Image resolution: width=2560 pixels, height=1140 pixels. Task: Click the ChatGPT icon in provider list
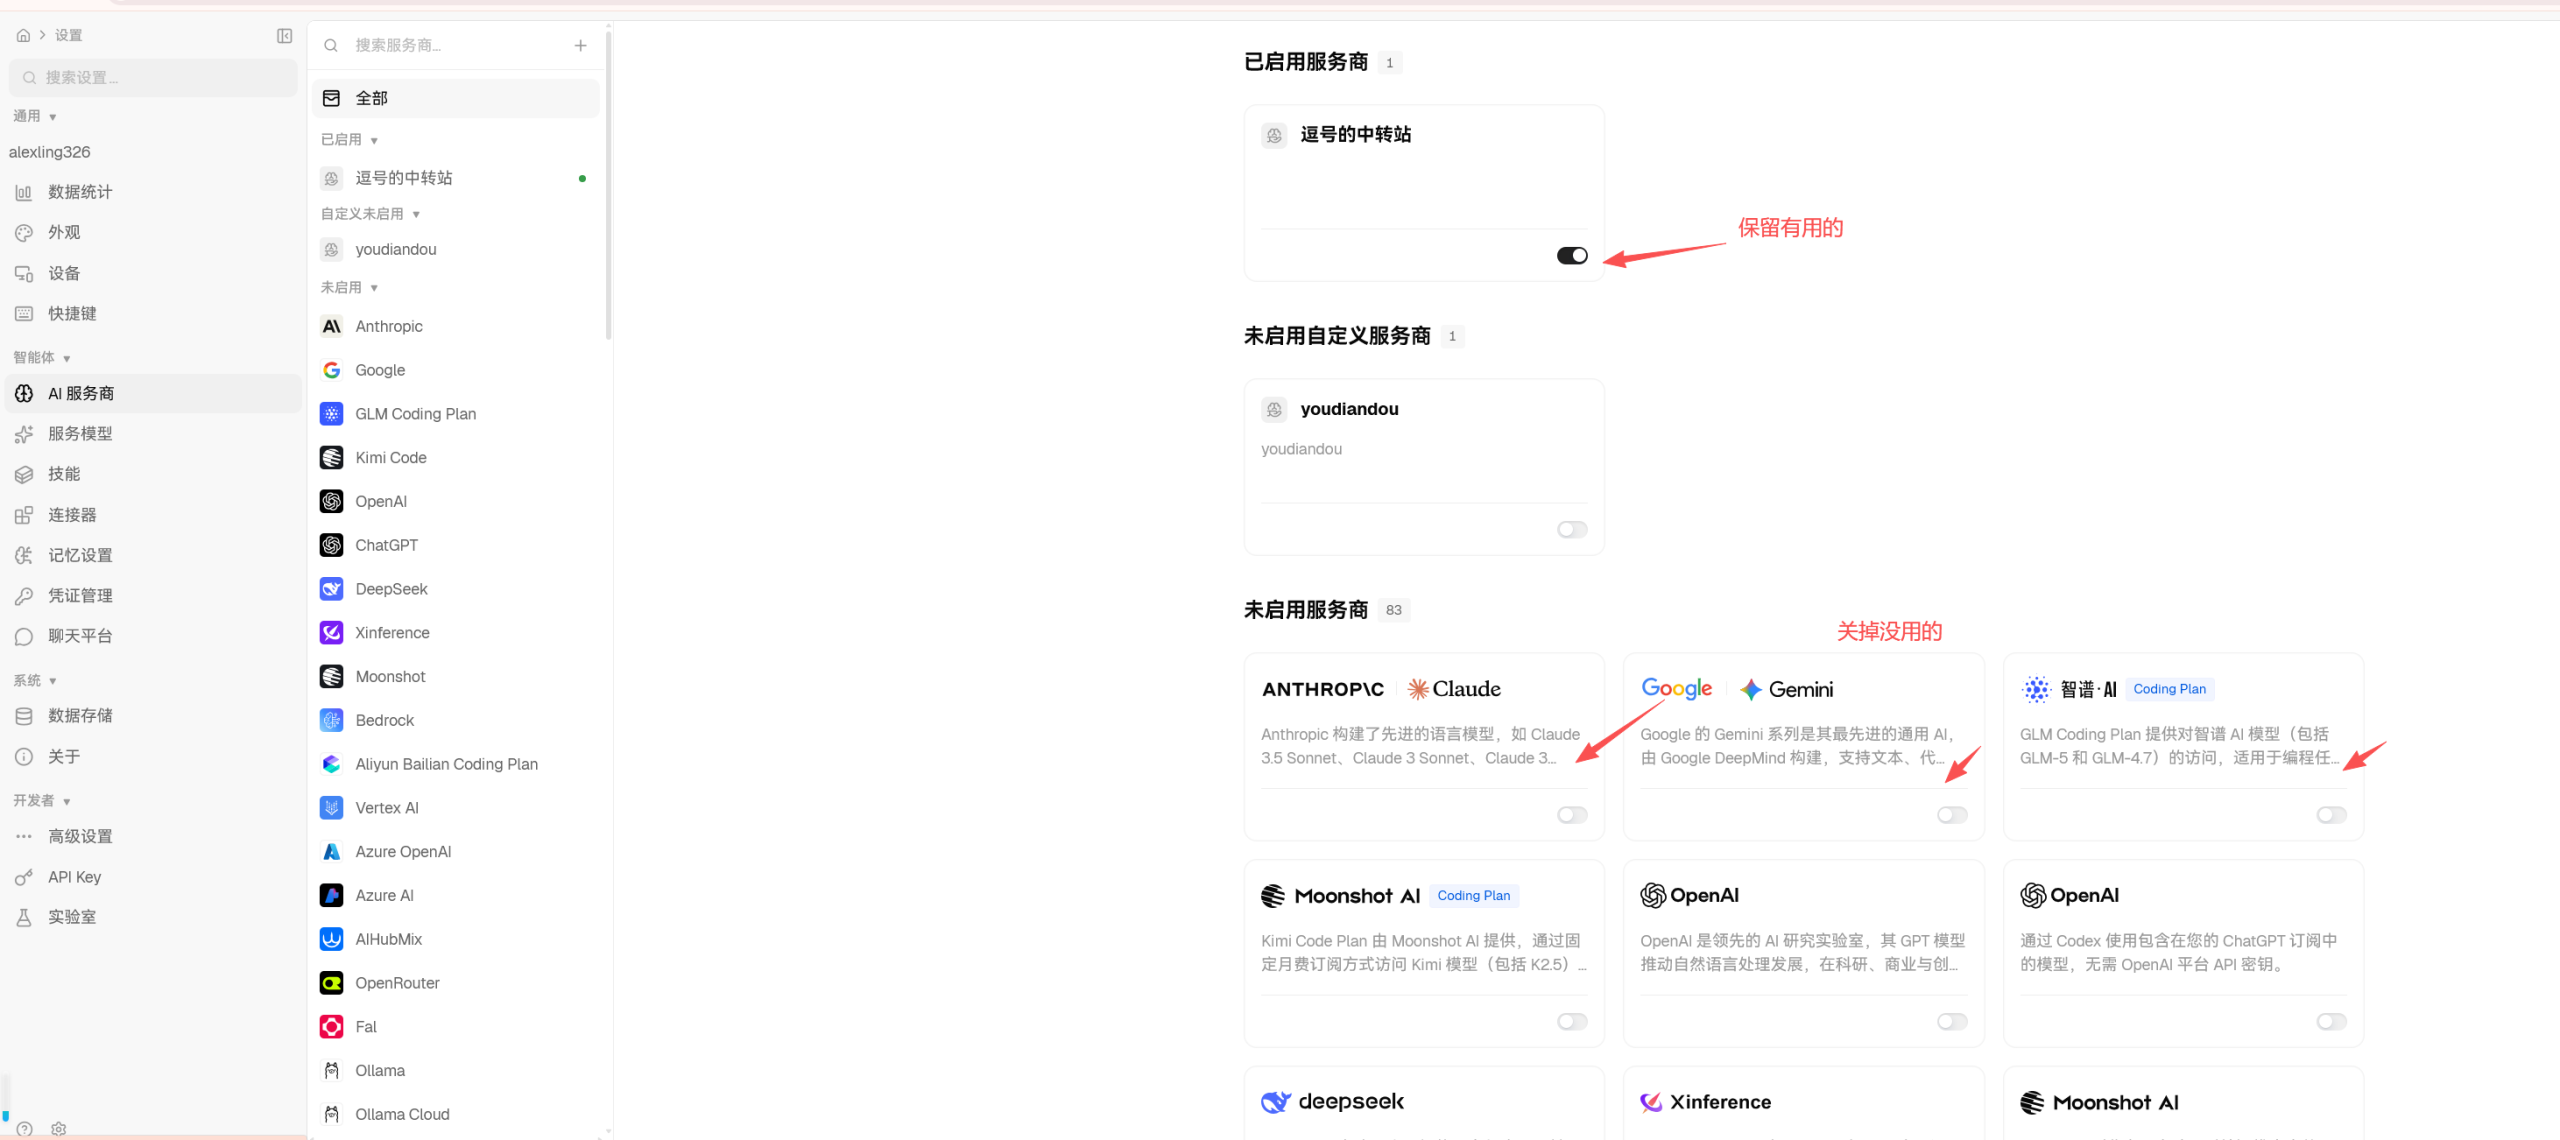point(332,545)
